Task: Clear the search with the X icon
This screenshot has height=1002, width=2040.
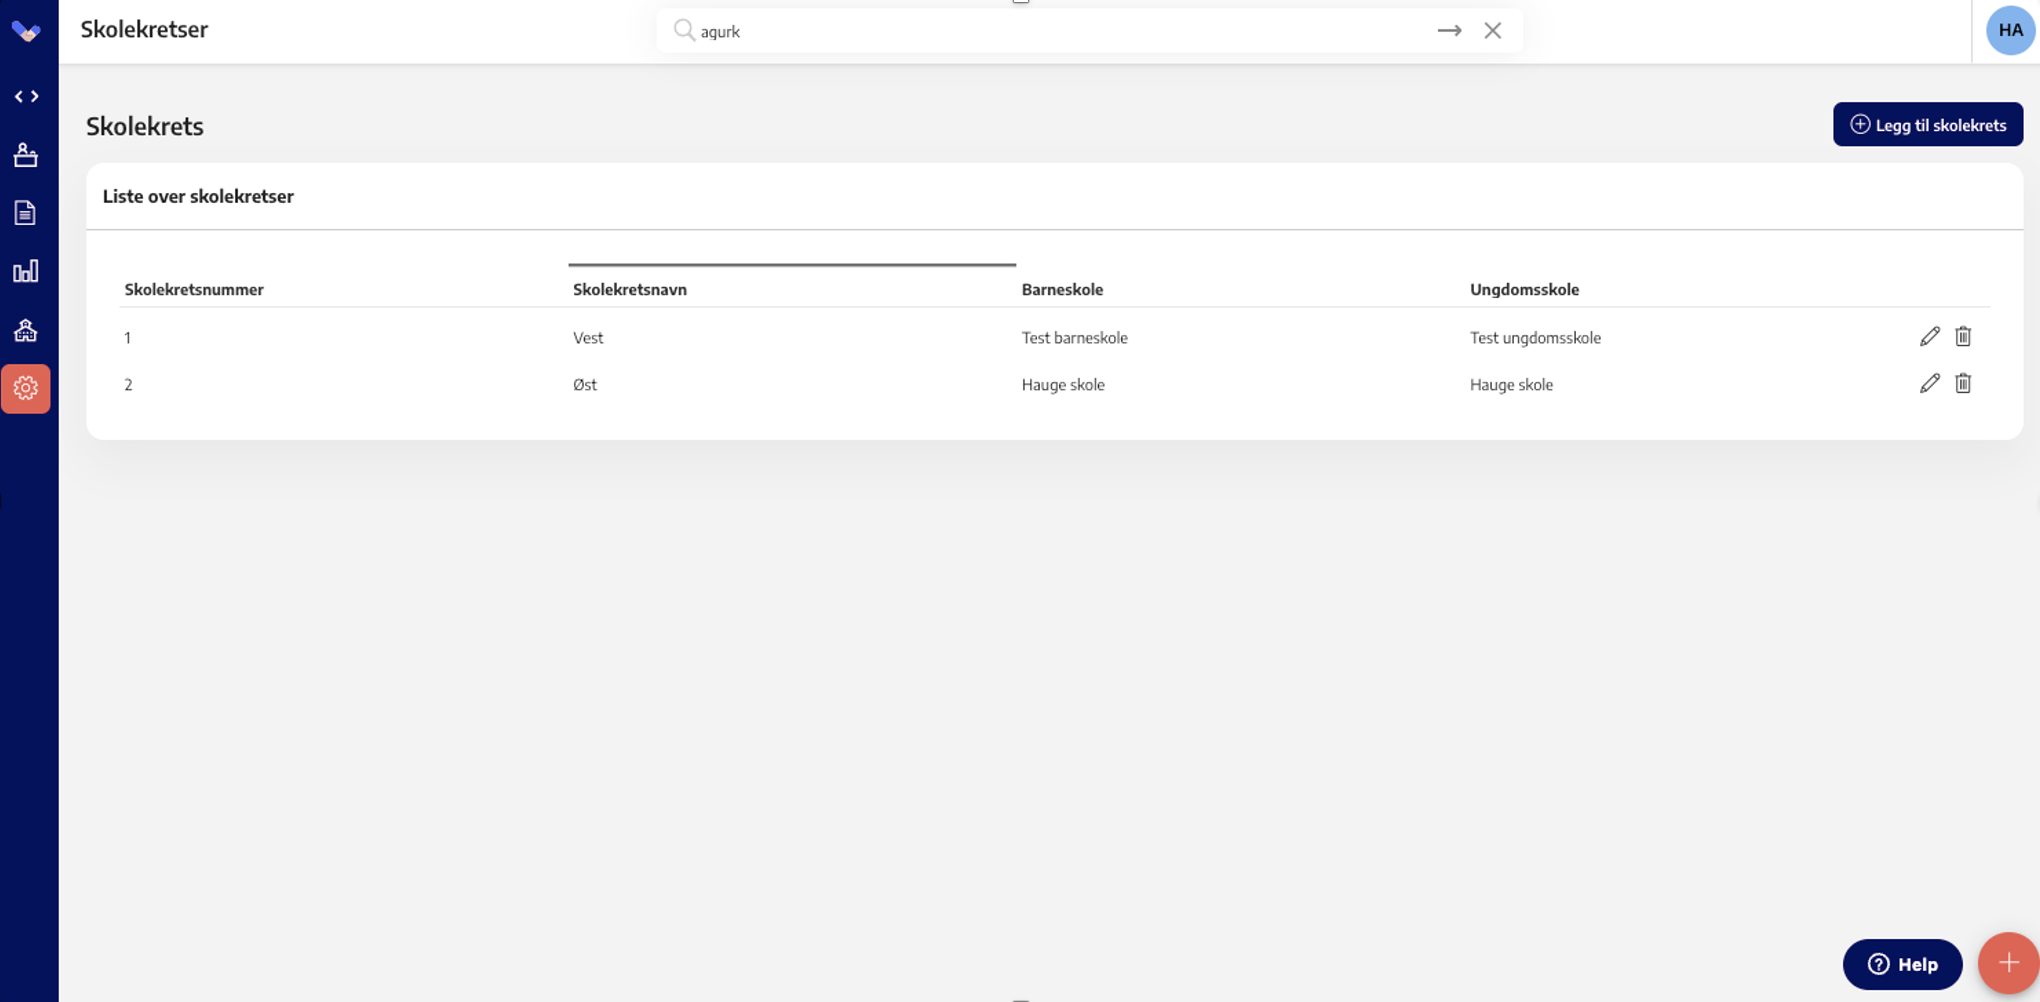Action: click(x=1492, y=31)
